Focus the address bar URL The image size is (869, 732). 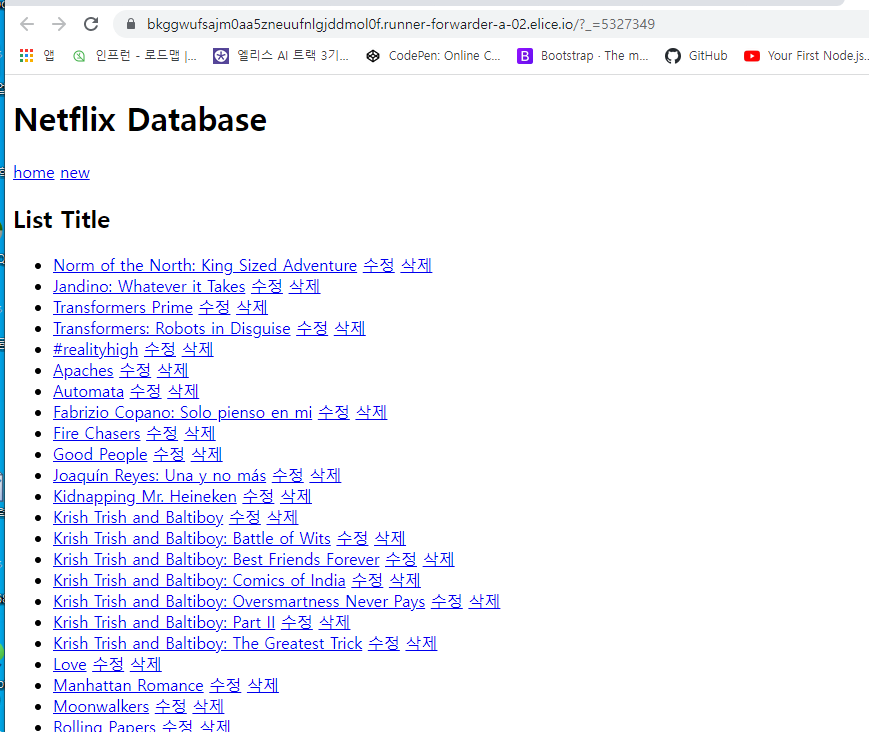[401, 24]
